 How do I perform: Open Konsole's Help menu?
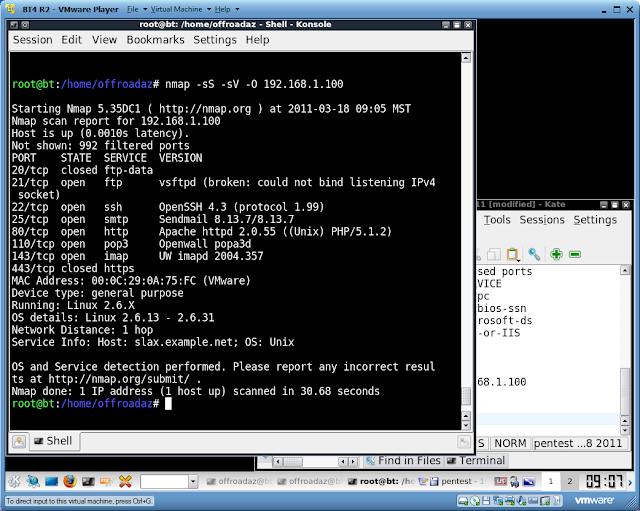[x=257, y=40]
